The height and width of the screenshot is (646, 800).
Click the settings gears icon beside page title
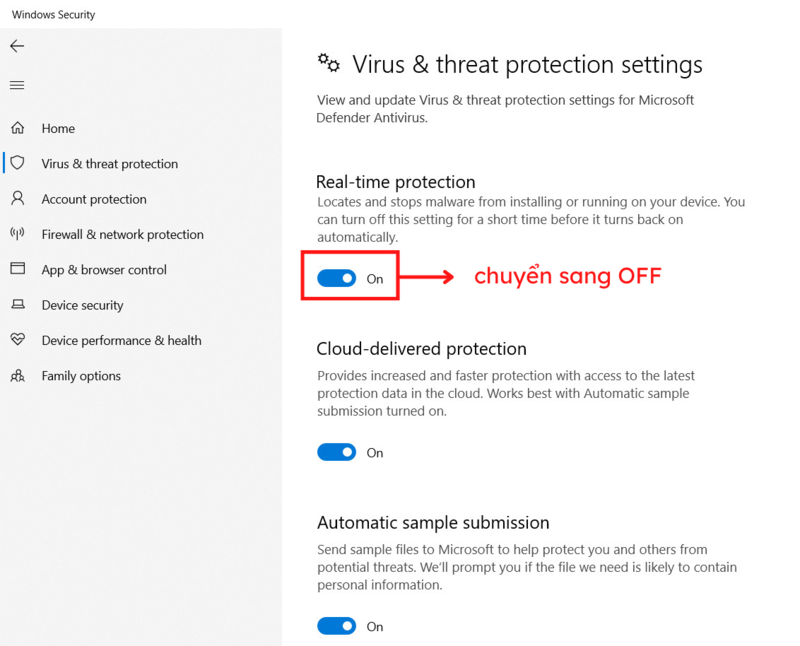pos(329,63)
